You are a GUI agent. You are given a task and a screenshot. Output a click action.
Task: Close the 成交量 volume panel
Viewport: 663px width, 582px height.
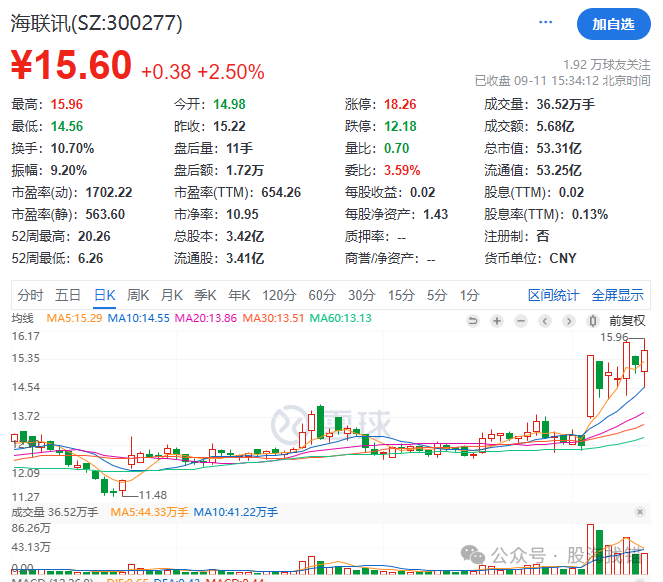coord(640,512)
